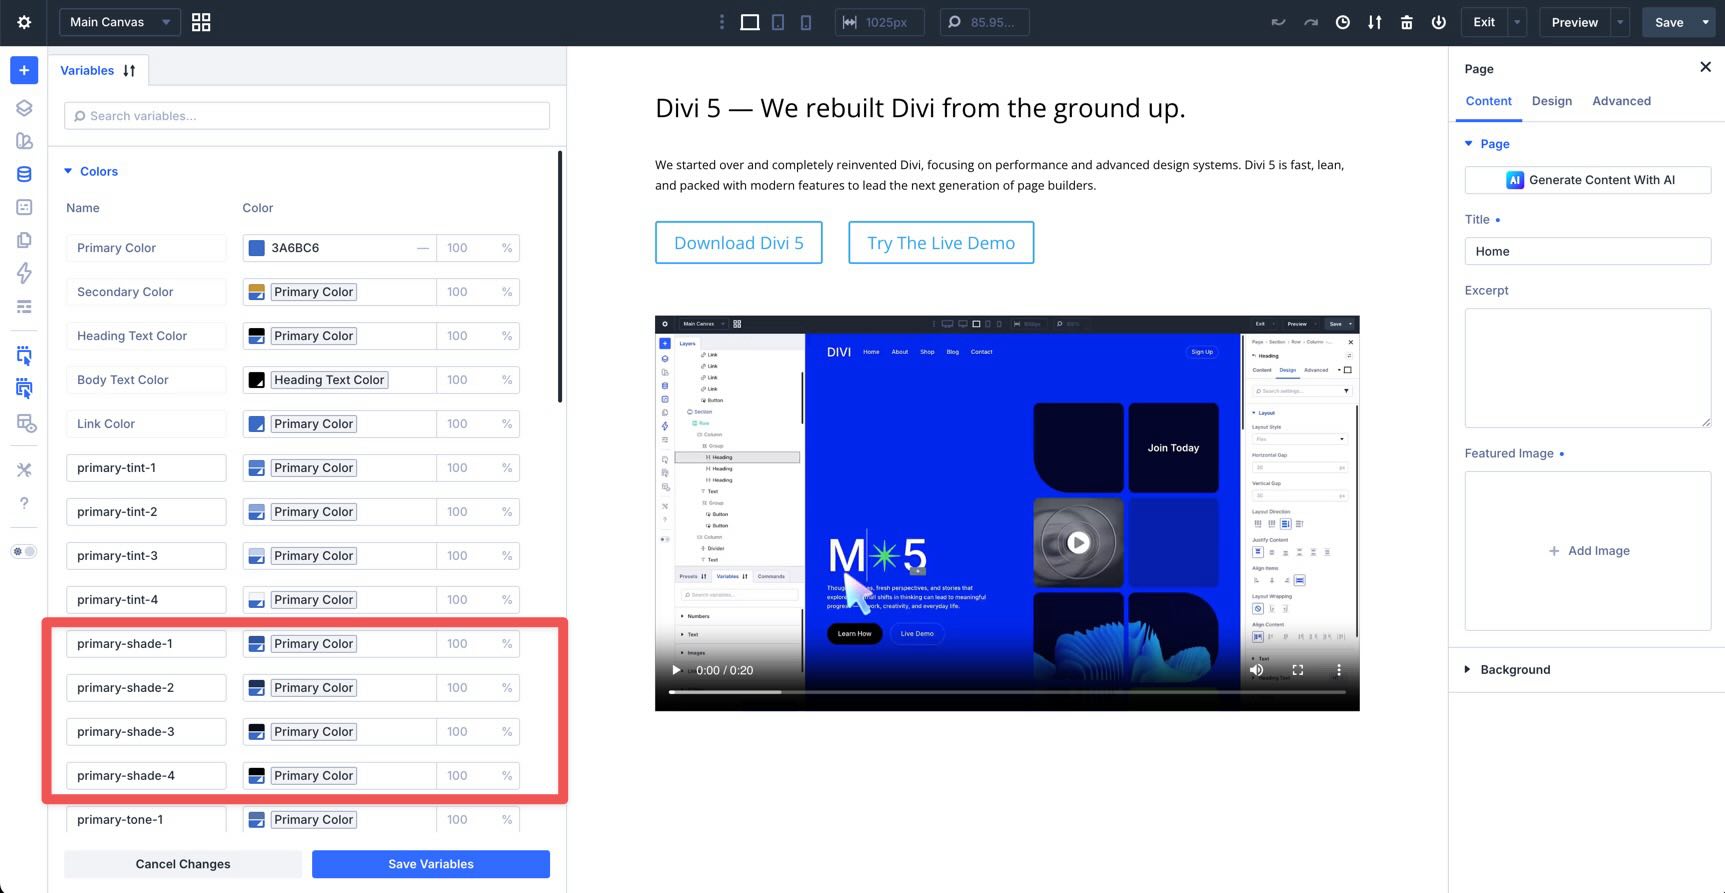Click the primary-shade-1 name field
Image resolution: width=1725 pixels, height=893 pixels.
[x=146, y=644]
